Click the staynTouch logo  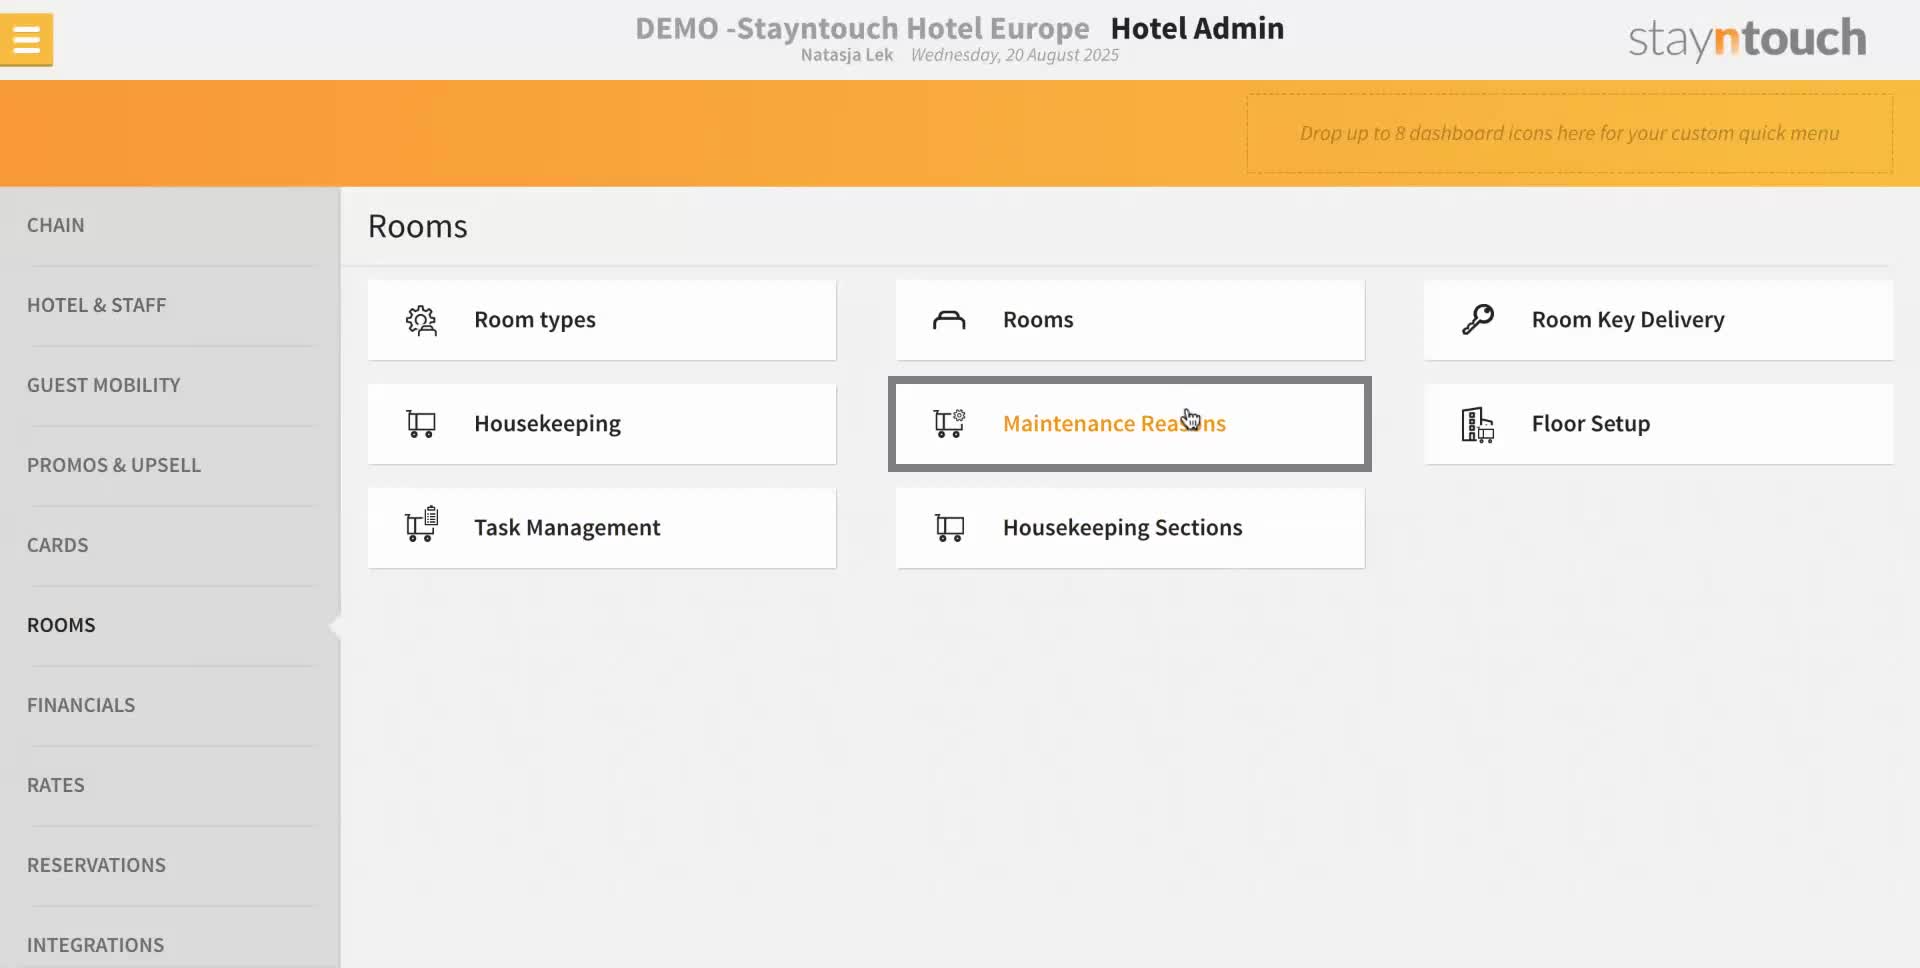click(1747, 40)
